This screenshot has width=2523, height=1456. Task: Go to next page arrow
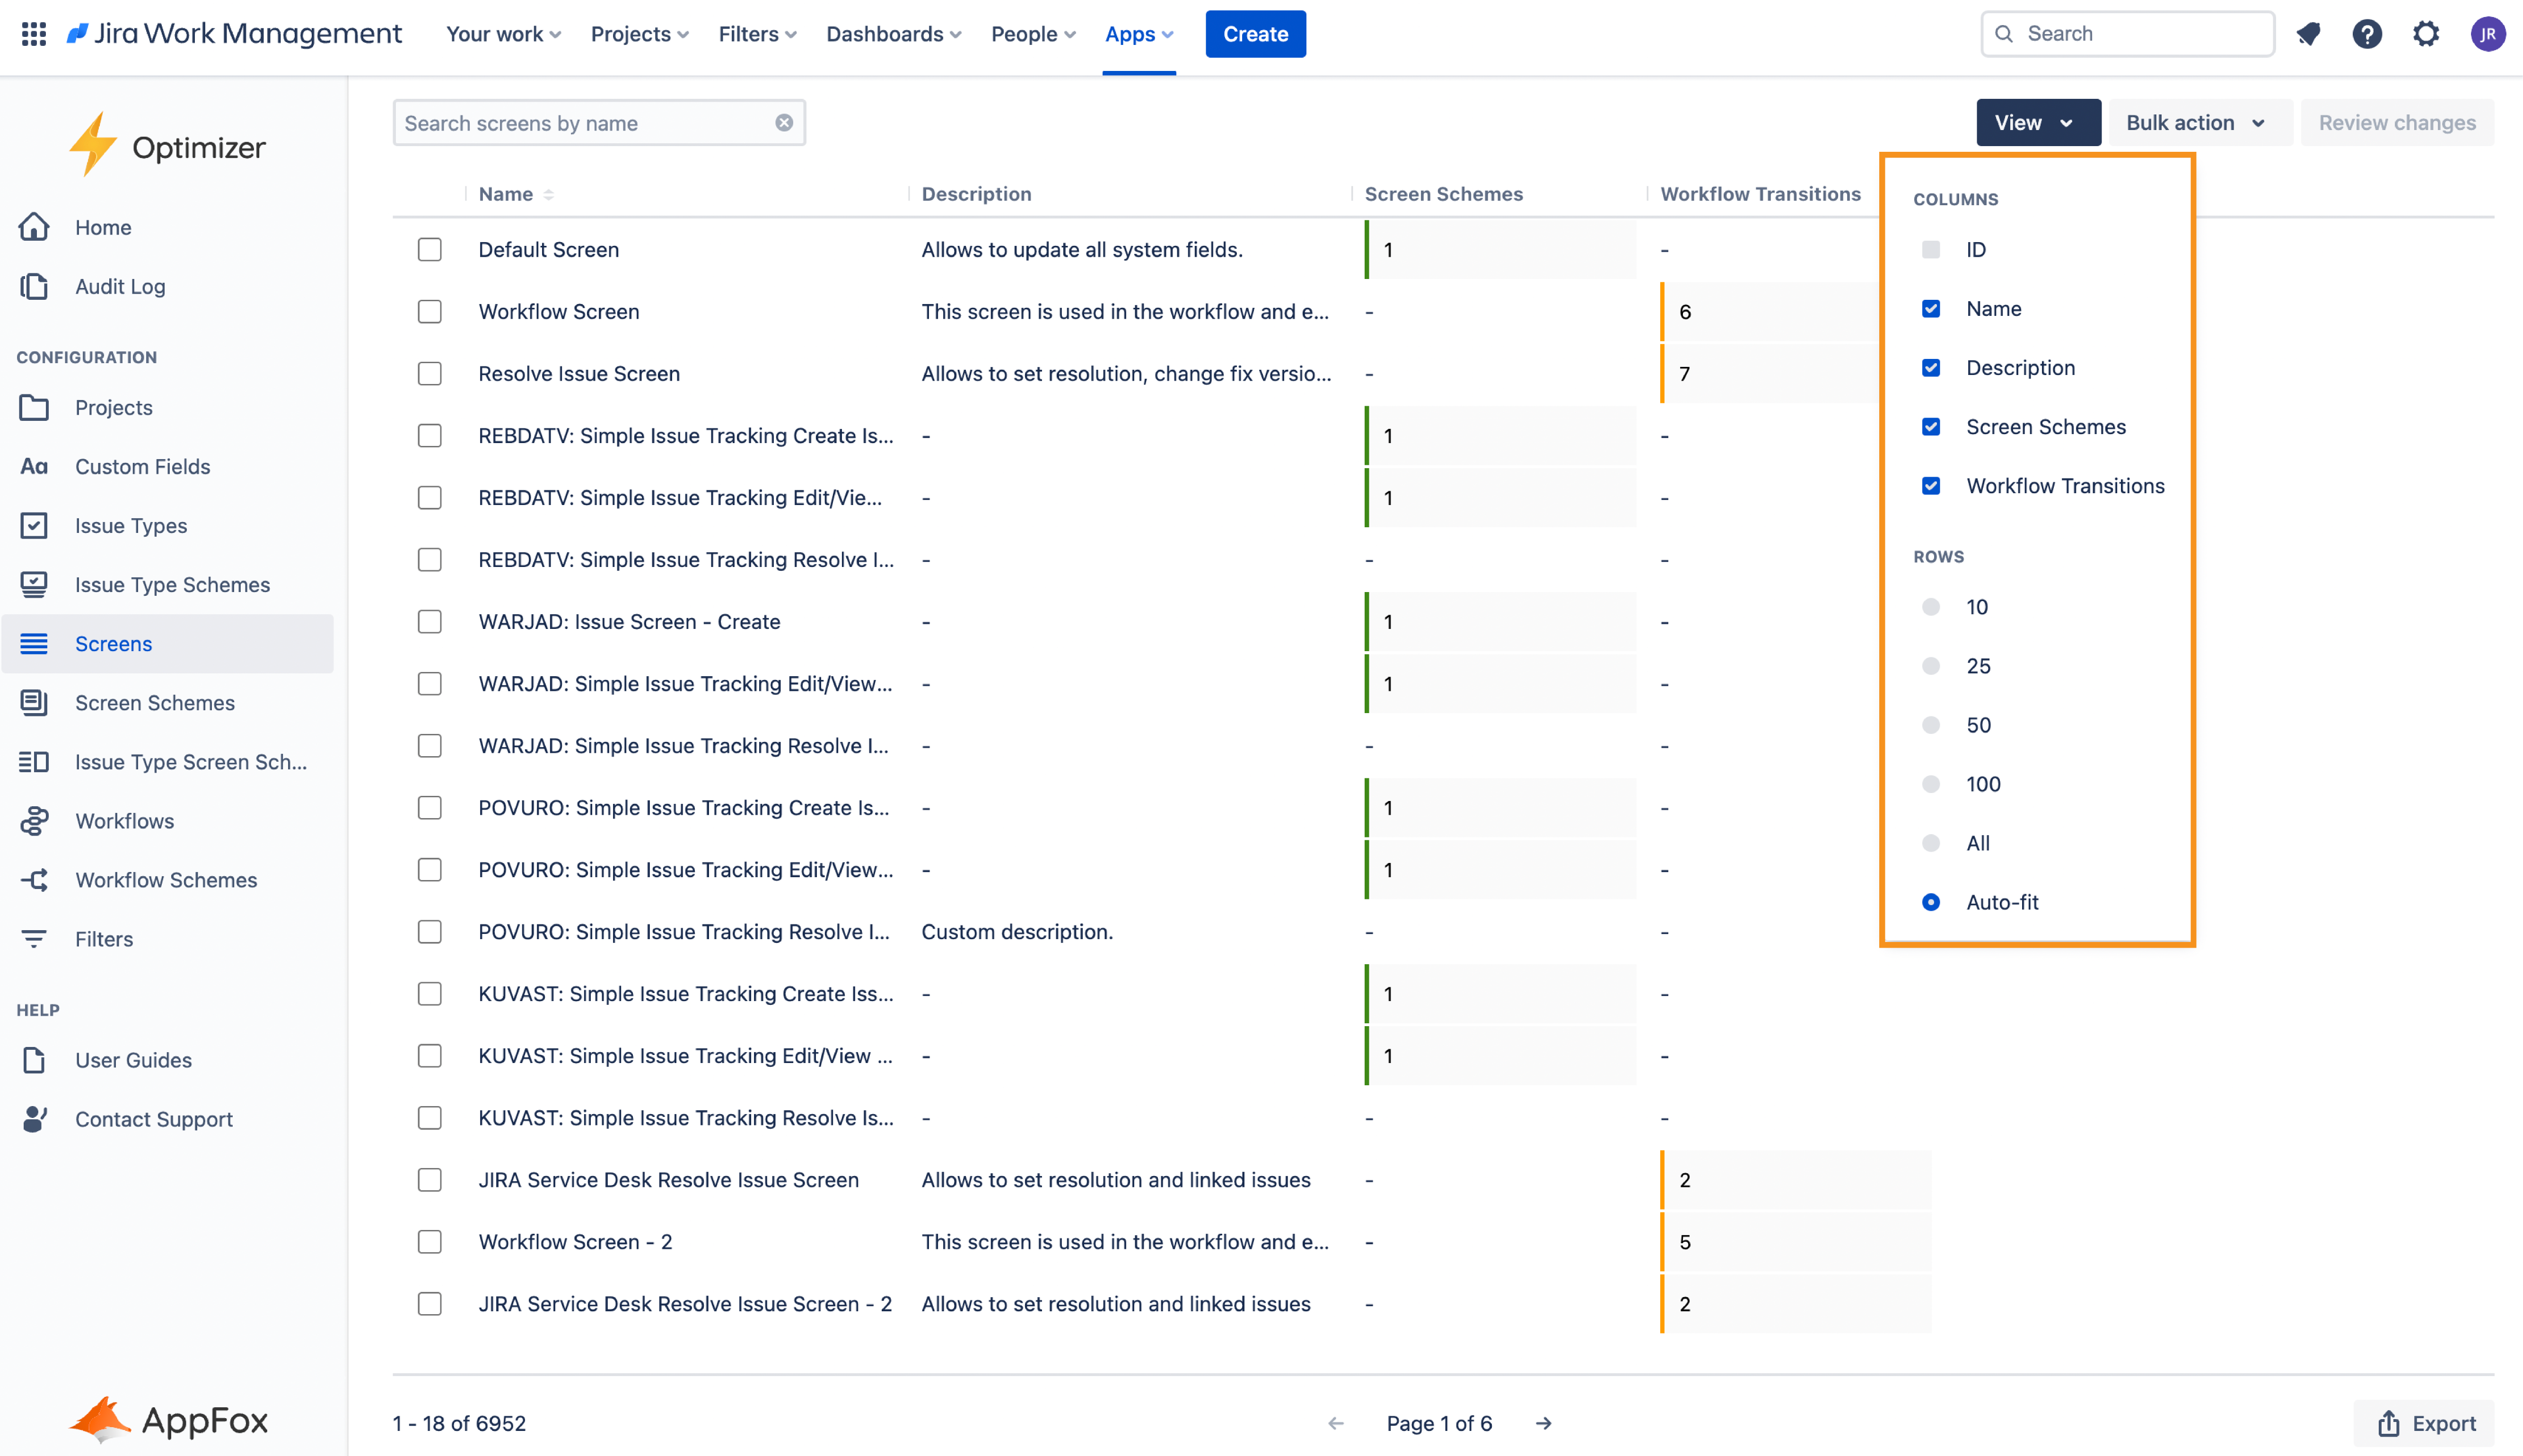click(1544, 1423)
